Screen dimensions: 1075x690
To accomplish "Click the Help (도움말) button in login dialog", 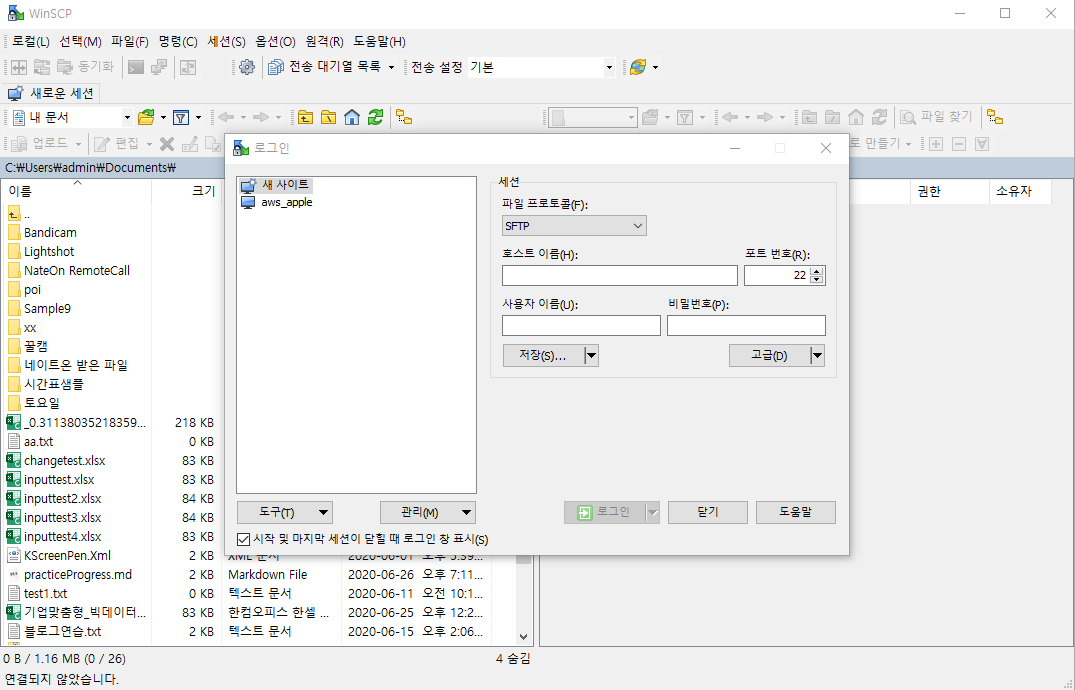I will coord(795,512).
